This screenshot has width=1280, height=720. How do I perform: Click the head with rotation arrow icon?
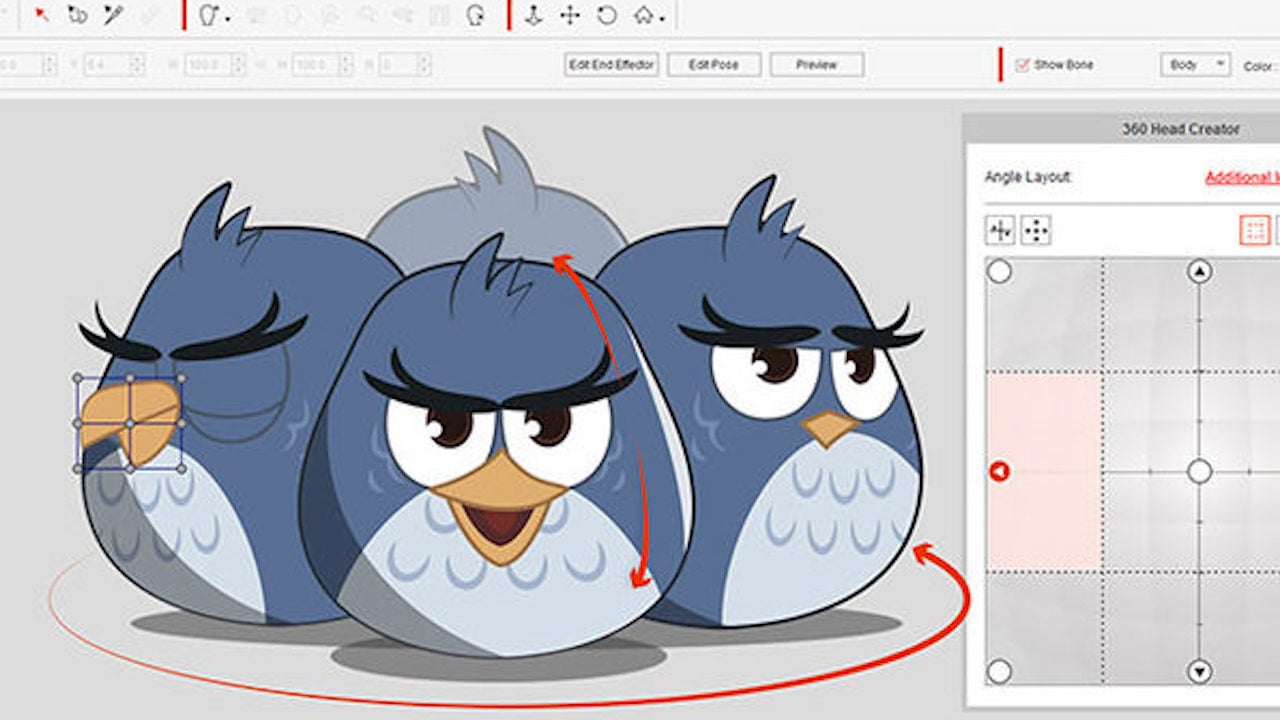tap(476, 15)
